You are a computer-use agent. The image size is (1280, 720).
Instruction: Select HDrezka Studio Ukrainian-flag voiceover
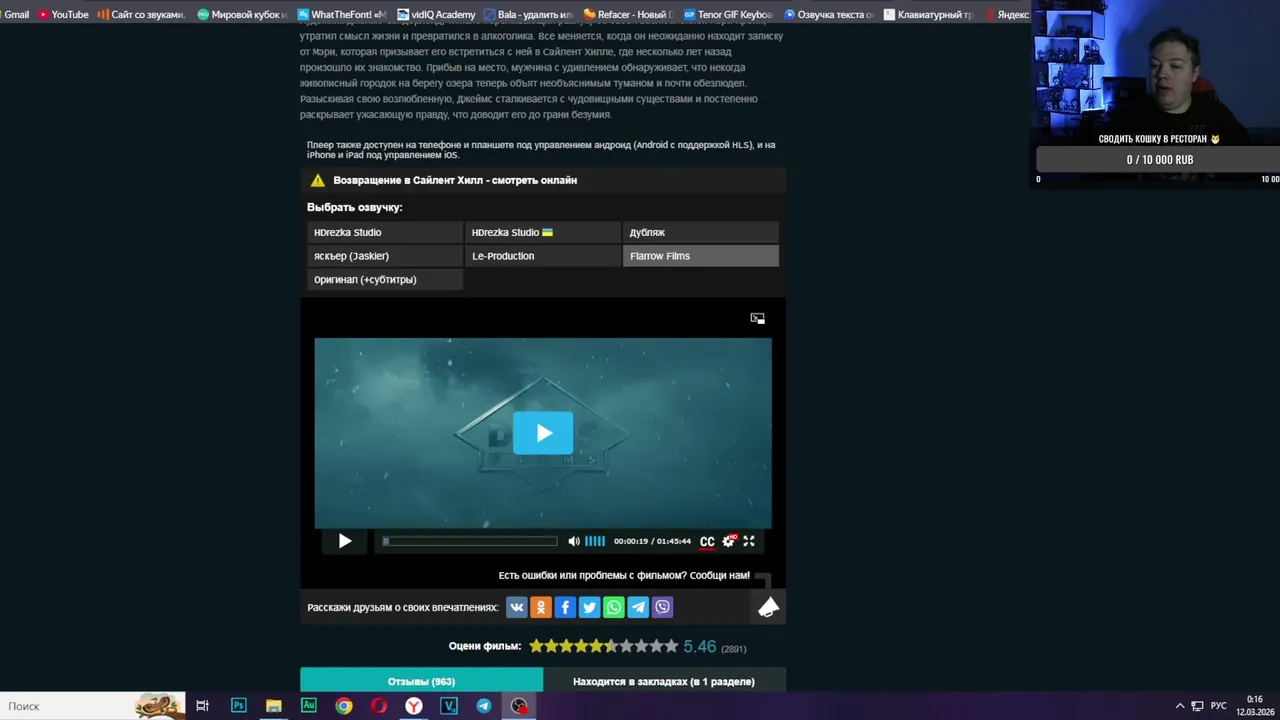point(543,232)
